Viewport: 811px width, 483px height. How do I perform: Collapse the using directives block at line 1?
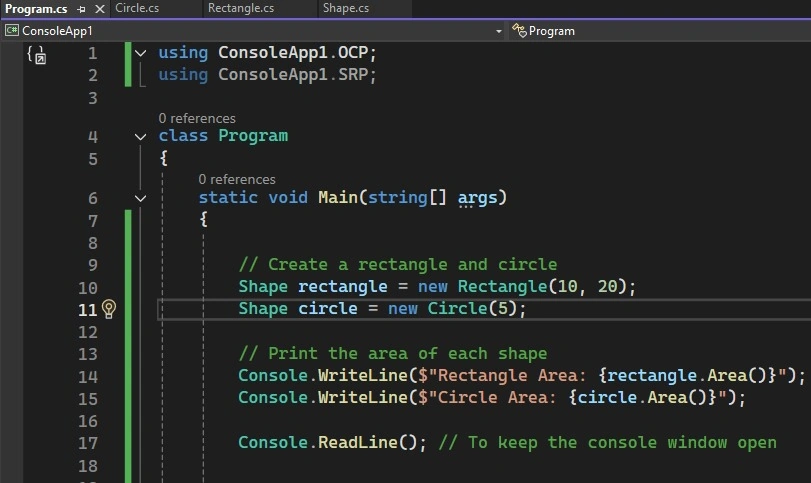(x=140, y=53)
